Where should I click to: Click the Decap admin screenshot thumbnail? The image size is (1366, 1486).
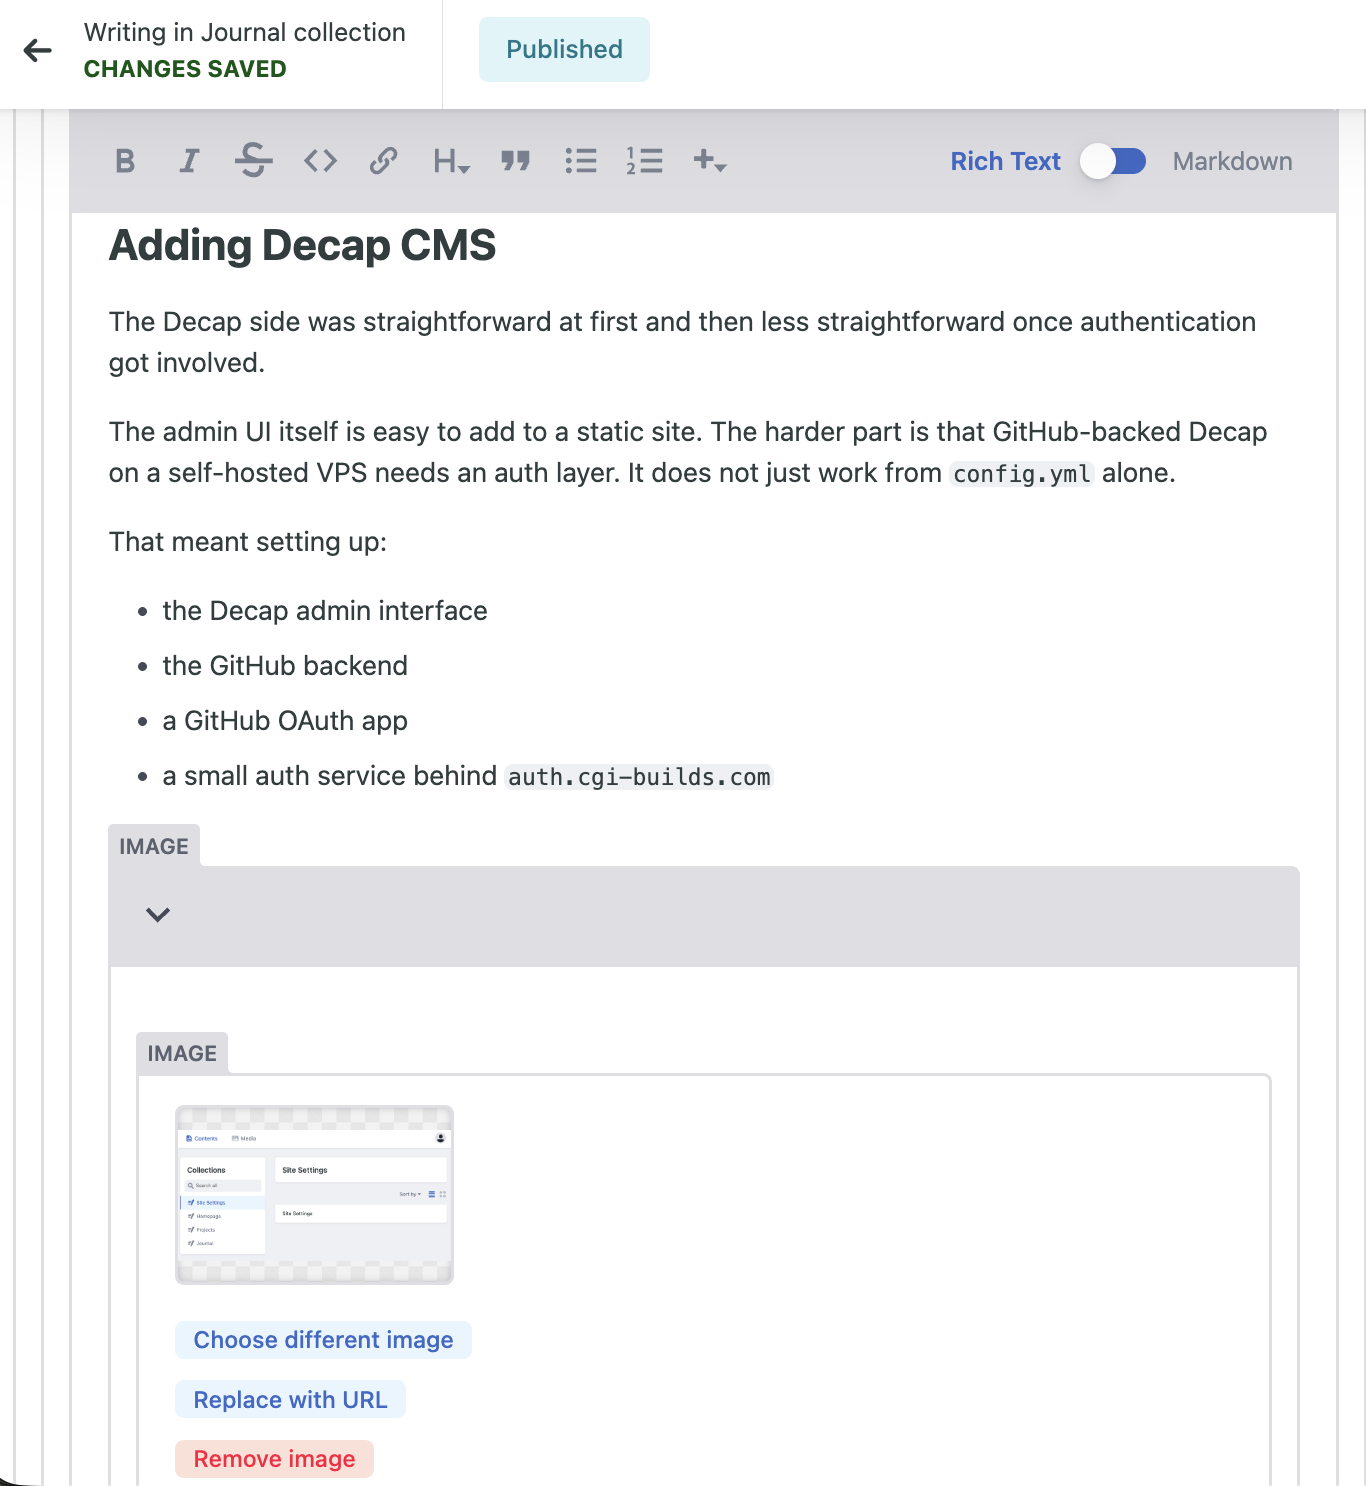tap(314, 1195)
